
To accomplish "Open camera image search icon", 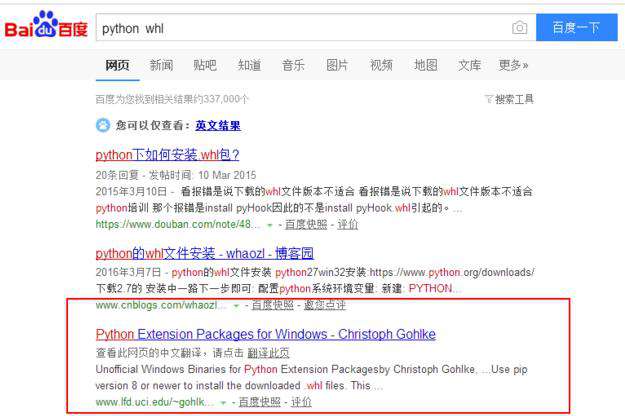I will 519,28.
